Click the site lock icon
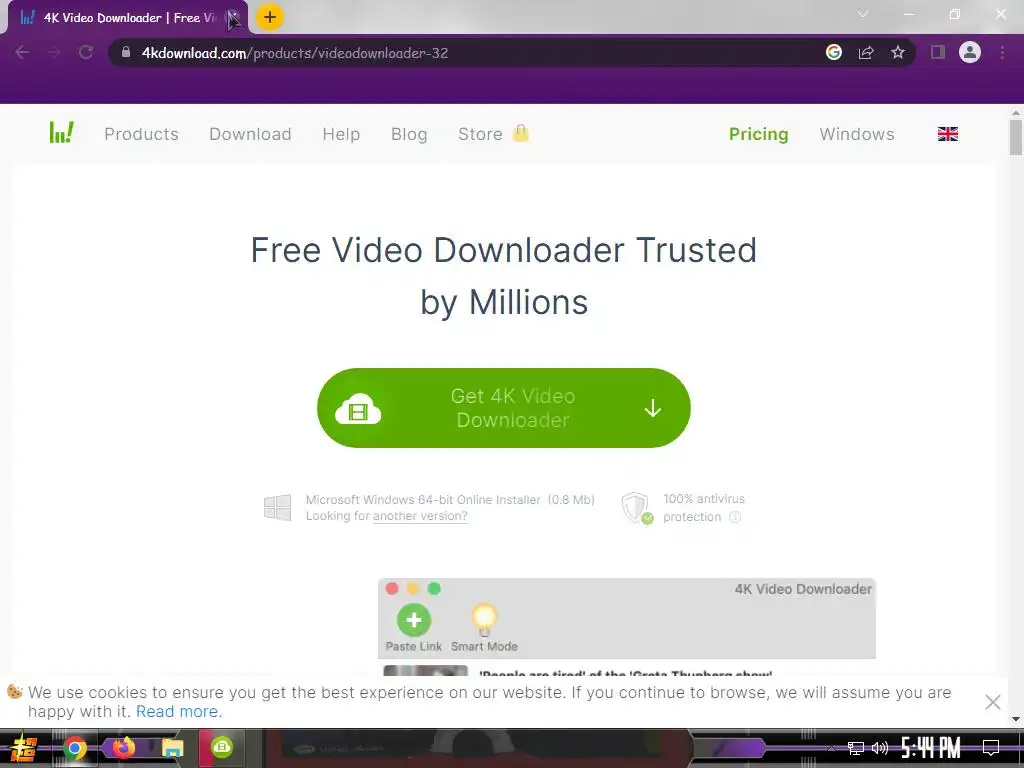 tap(126, 52)
